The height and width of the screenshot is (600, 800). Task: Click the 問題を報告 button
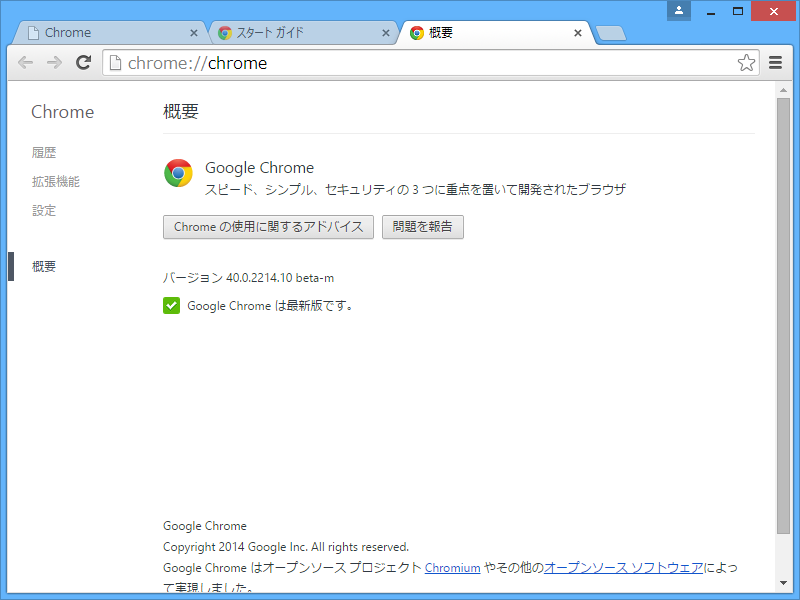[422, 227]
